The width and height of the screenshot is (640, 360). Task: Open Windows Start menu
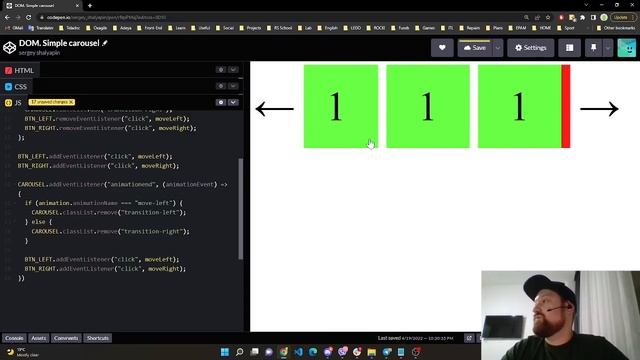tap(224, 352)
